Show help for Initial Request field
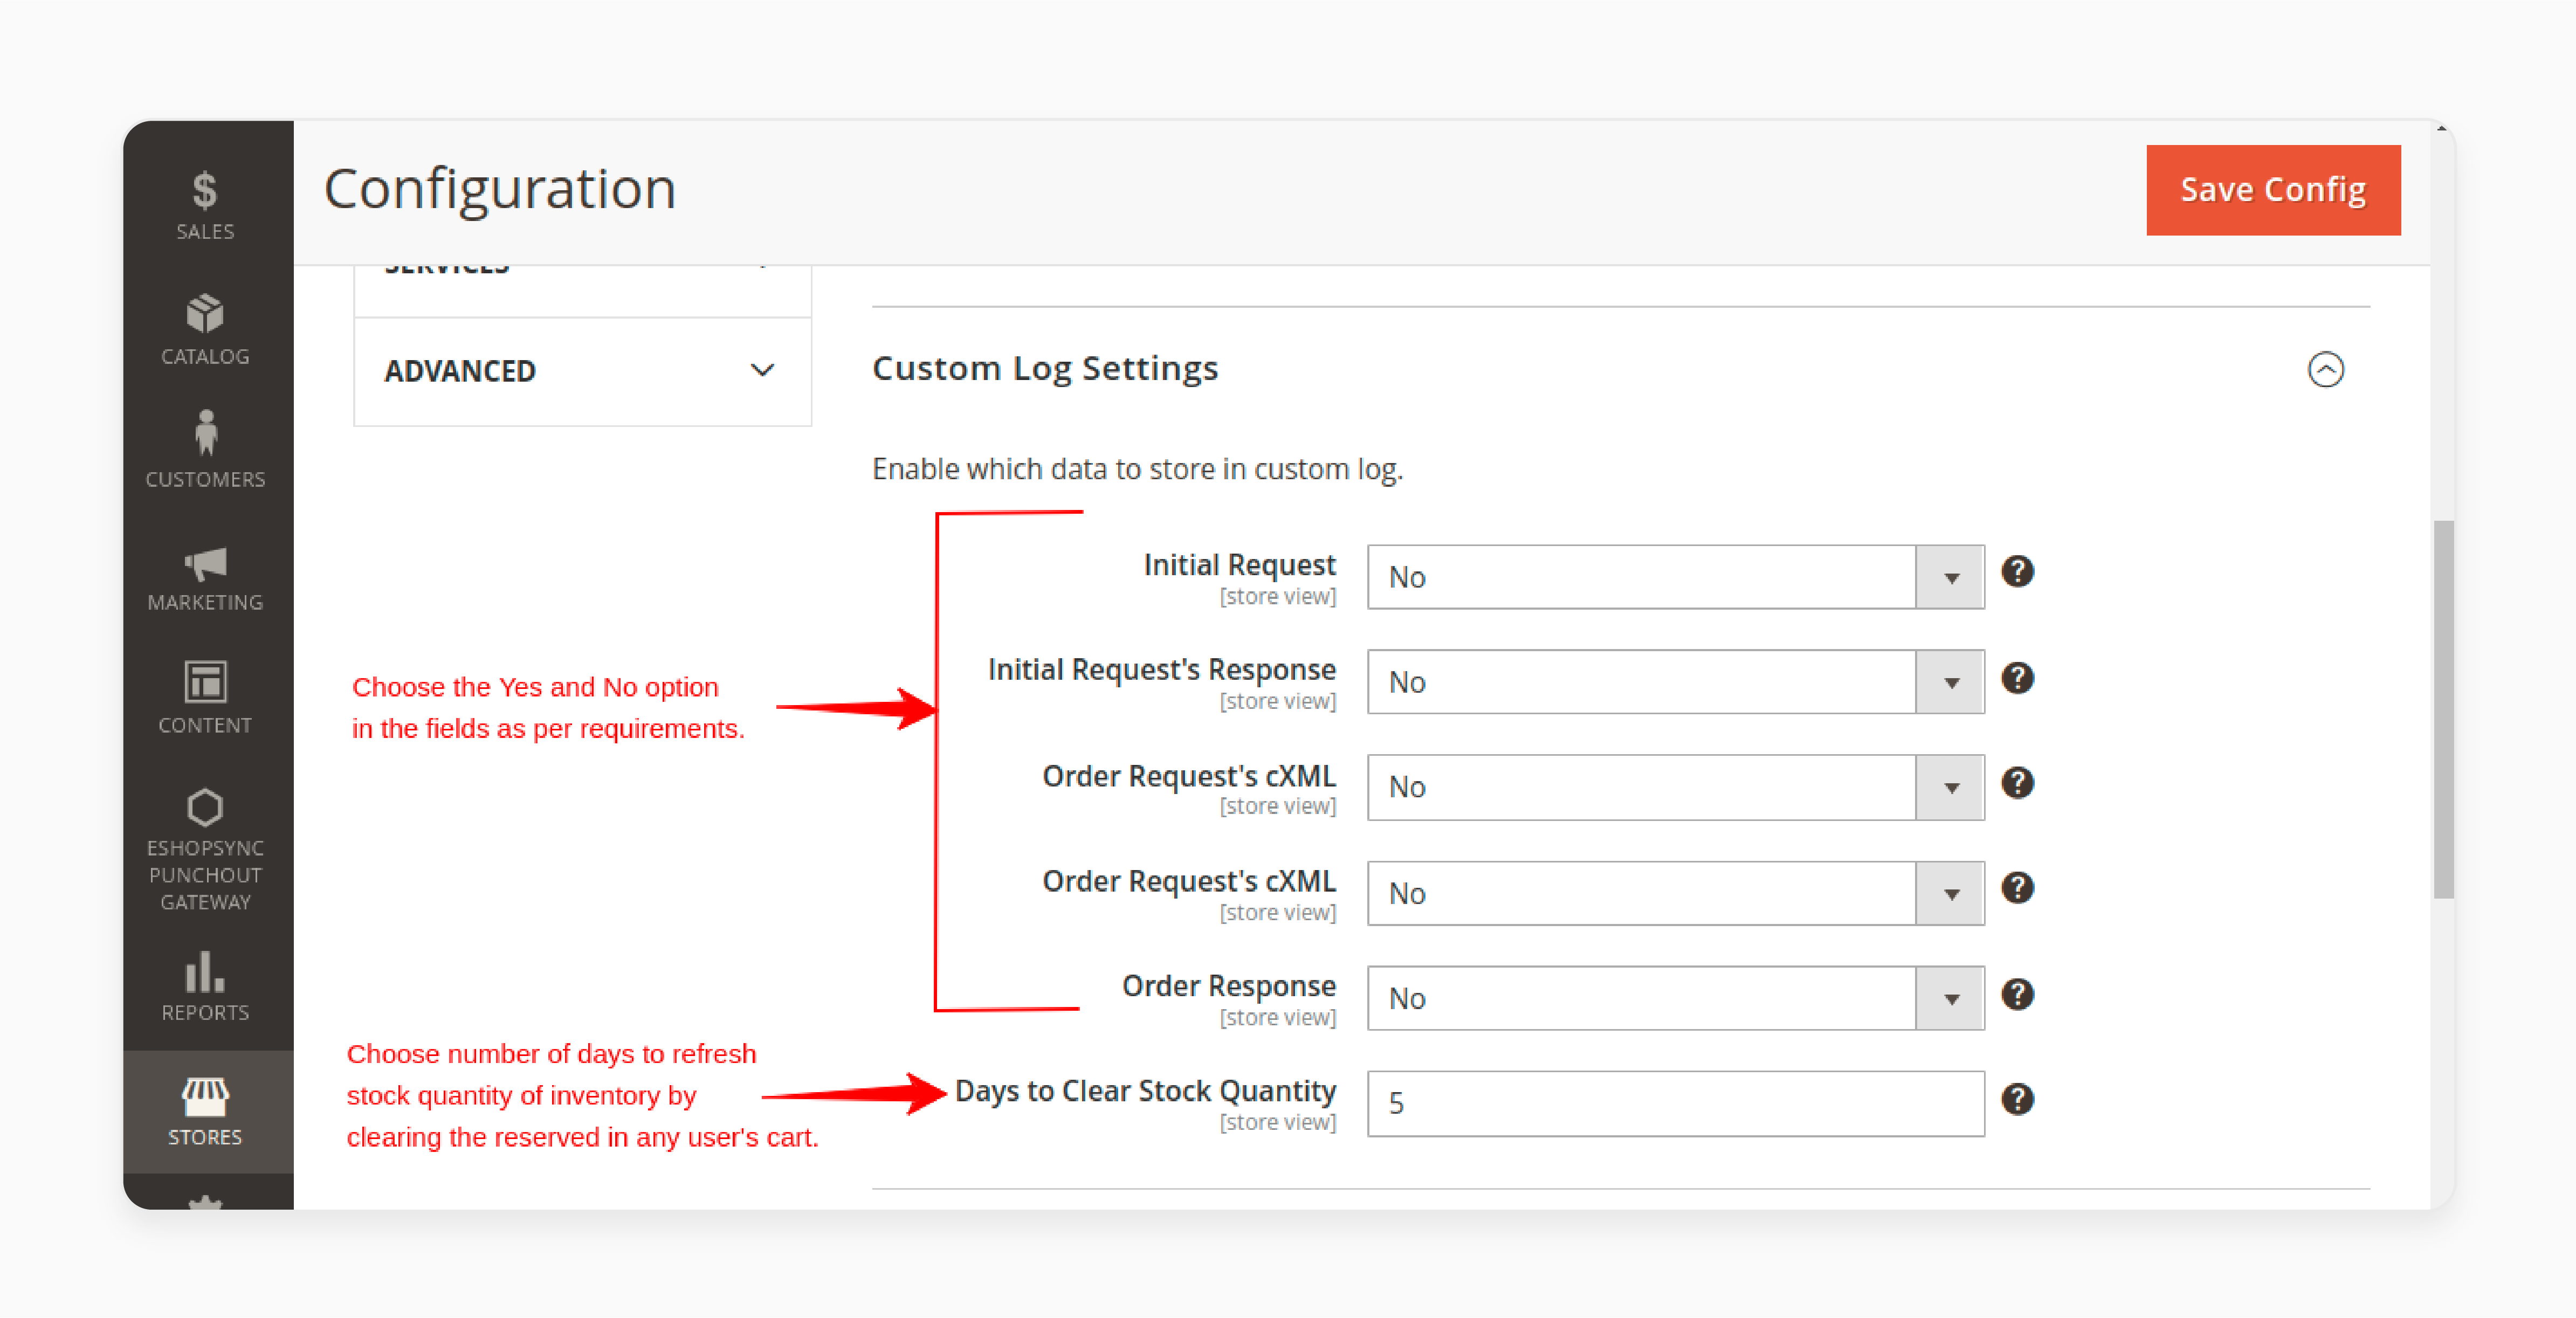 tap(2017, 572)
